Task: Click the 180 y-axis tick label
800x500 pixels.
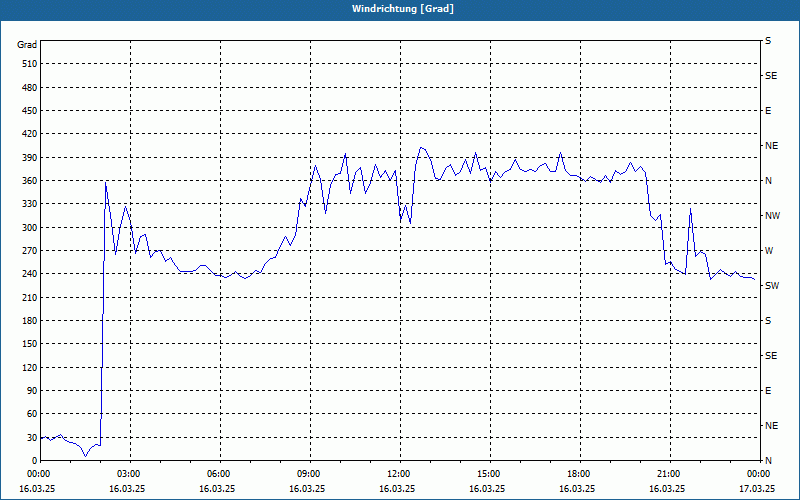Action: (x=29, y=321)
